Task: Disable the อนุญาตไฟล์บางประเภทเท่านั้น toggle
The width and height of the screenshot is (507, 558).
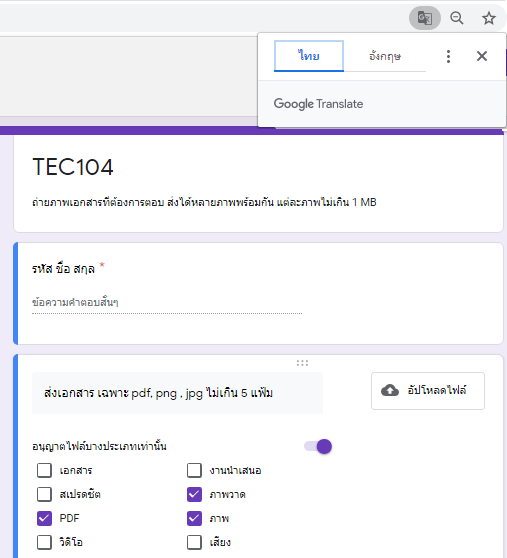Action: pos(318,446)
